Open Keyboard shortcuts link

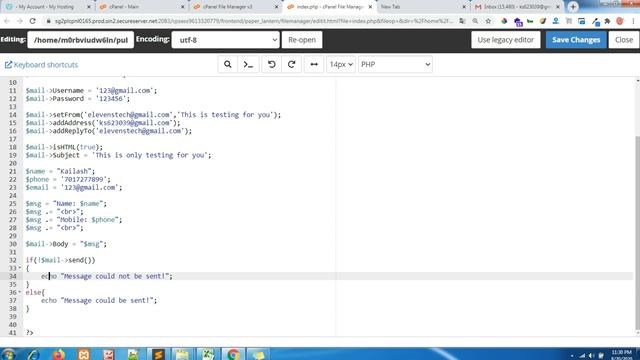point(41,65)
